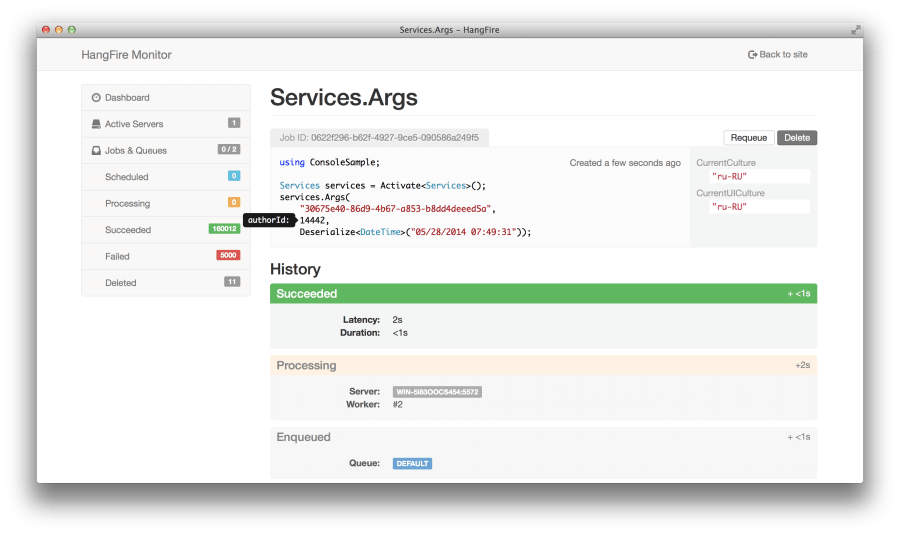Click the green Succeeded count badge

[x=224, y=229]
